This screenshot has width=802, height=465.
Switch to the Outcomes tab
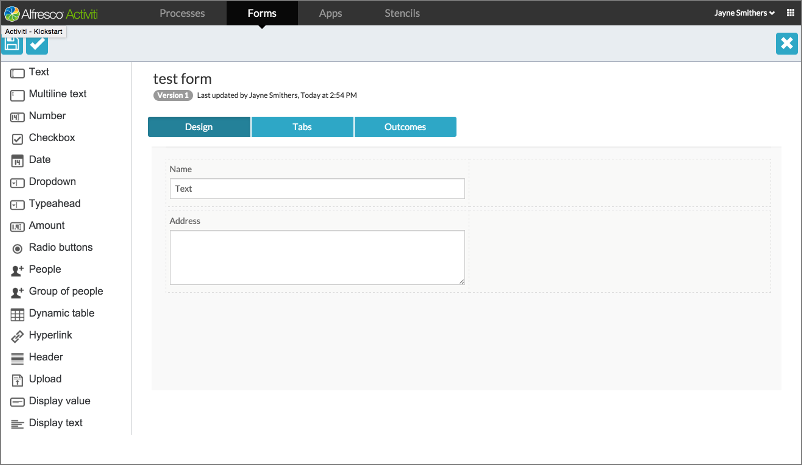(x=405, y=127)
